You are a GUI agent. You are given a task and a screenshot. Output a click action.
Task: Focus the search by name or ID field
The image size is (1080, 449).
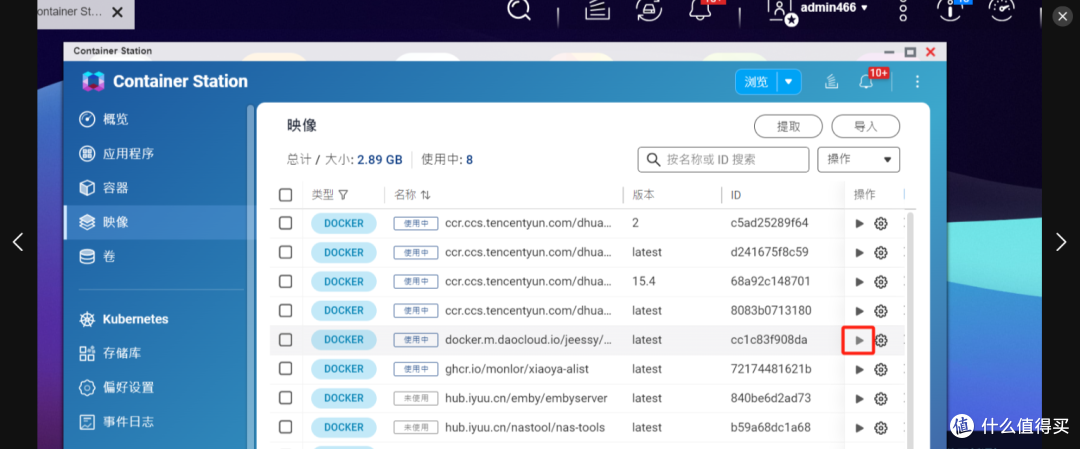point(723,160)
